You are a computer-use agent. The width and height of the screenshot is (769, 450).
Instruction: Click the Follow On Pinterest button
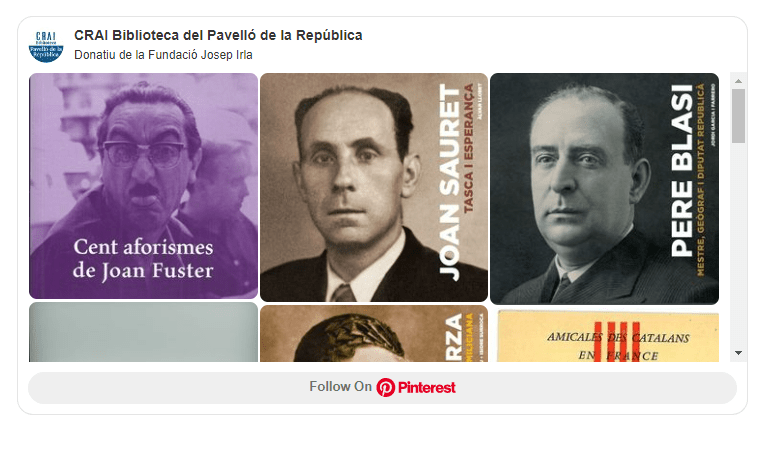(382, 388)
